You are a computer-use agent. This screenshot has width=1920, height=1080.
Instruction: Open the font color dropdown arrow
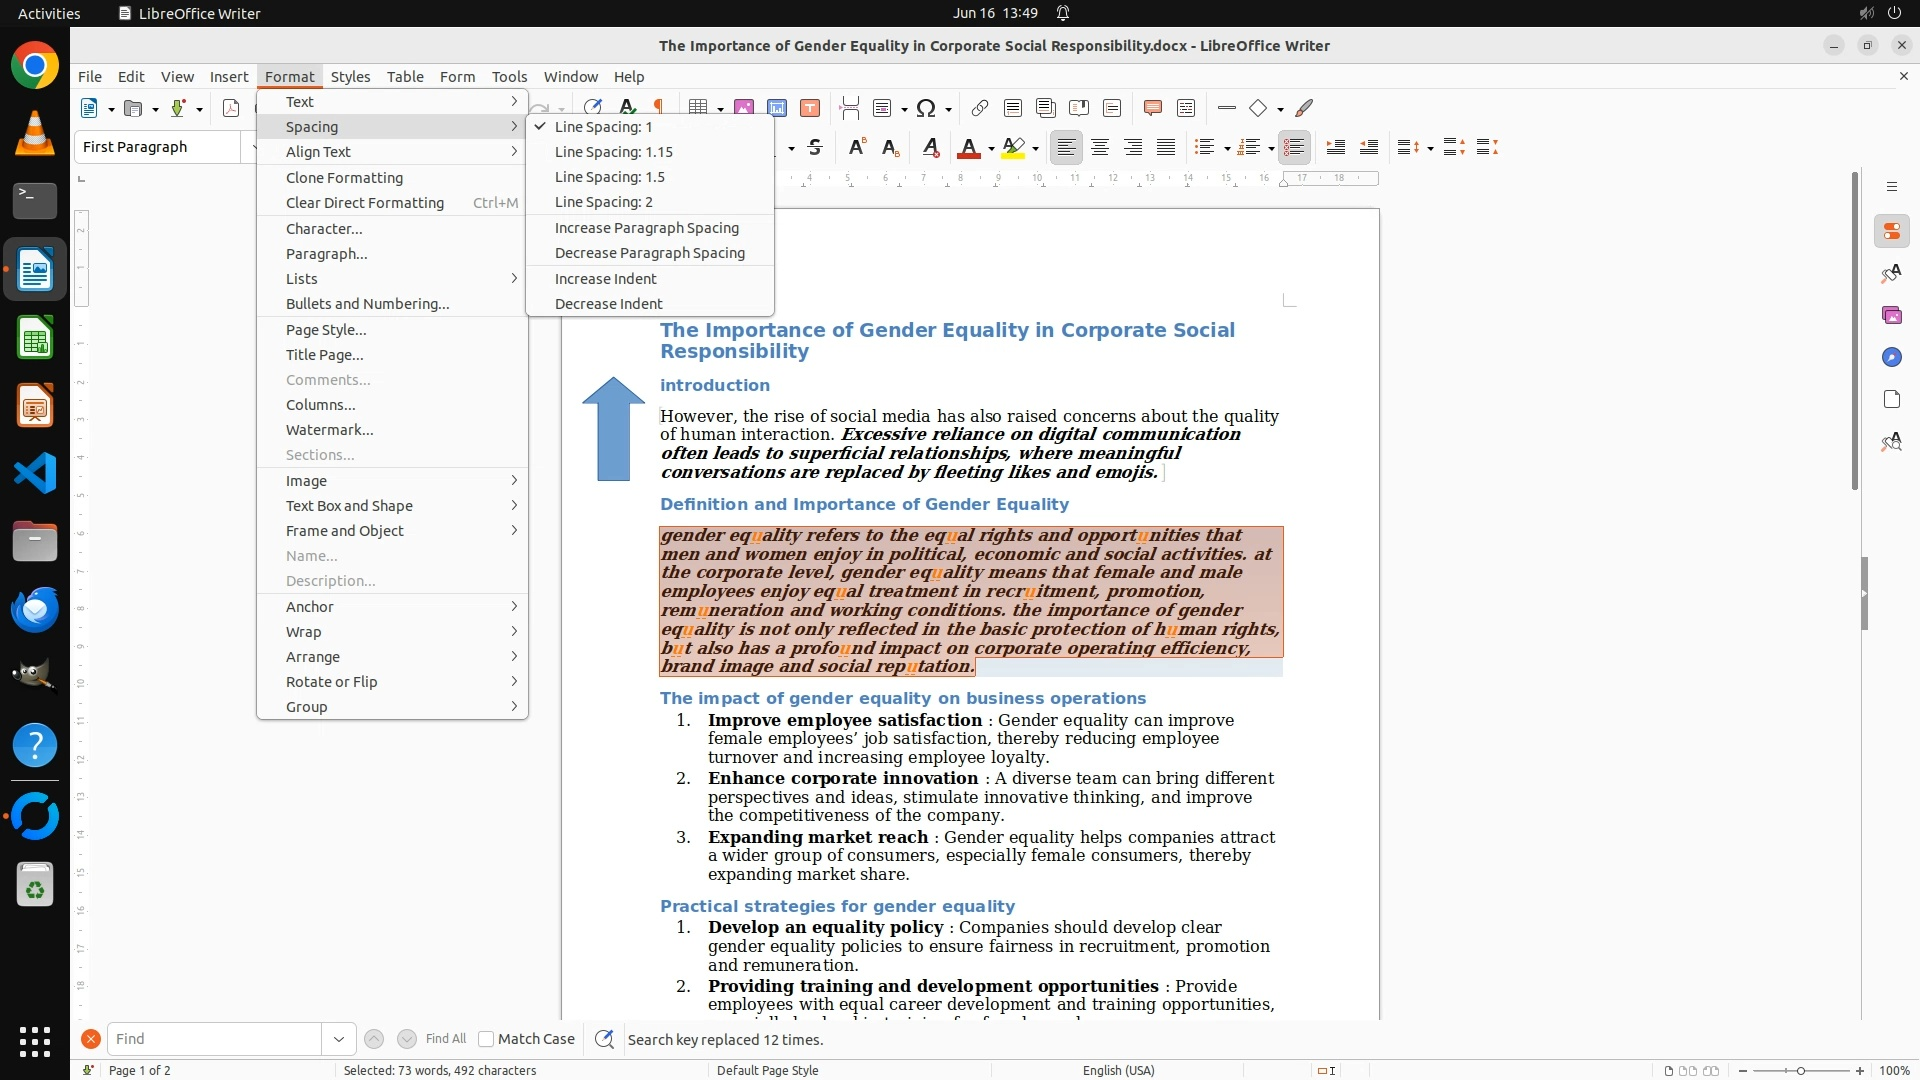pyautogui.click(x=991, y=149)
